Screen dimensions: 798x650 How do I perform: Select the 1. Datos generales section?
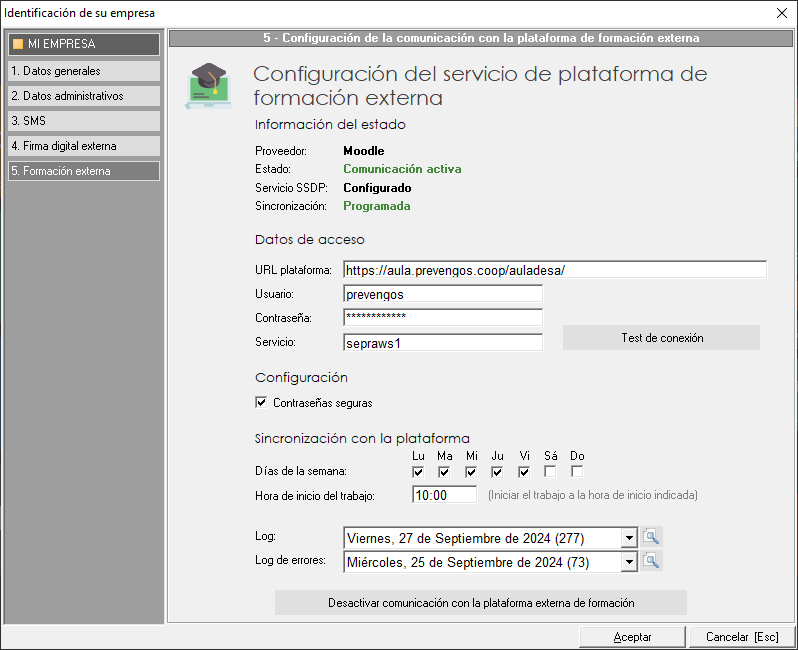(82, 71)
